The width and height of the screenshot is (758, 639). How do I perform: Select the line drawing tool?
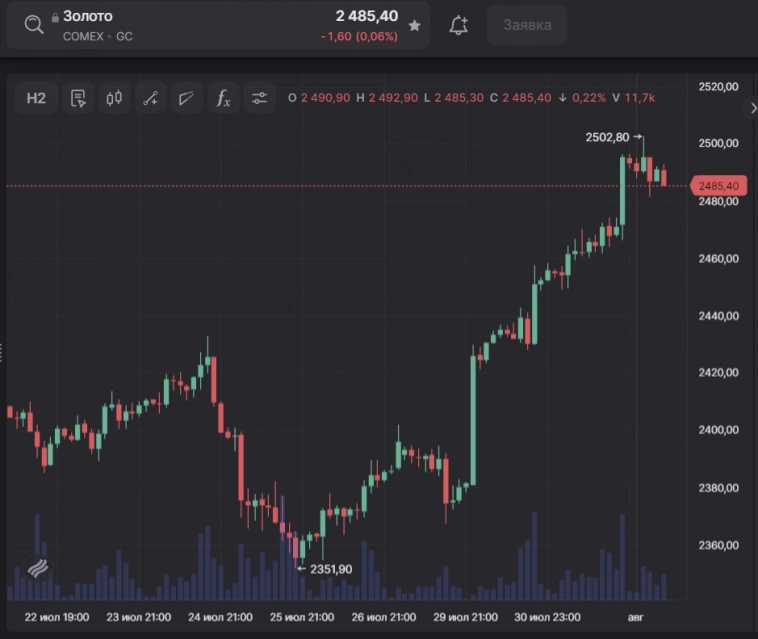[150, 98]
